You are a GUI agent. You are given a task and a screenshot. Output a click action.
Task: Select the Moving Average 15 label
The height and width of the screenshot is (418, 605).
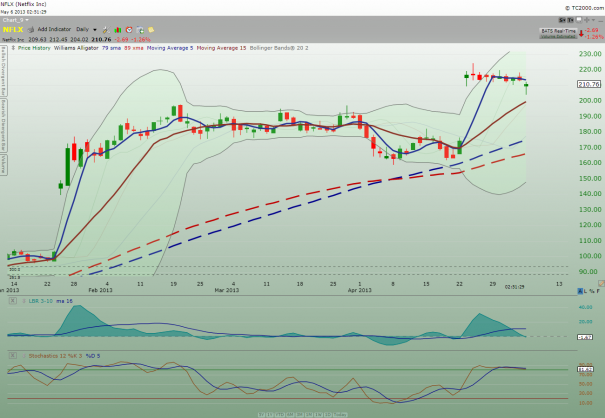221,48
